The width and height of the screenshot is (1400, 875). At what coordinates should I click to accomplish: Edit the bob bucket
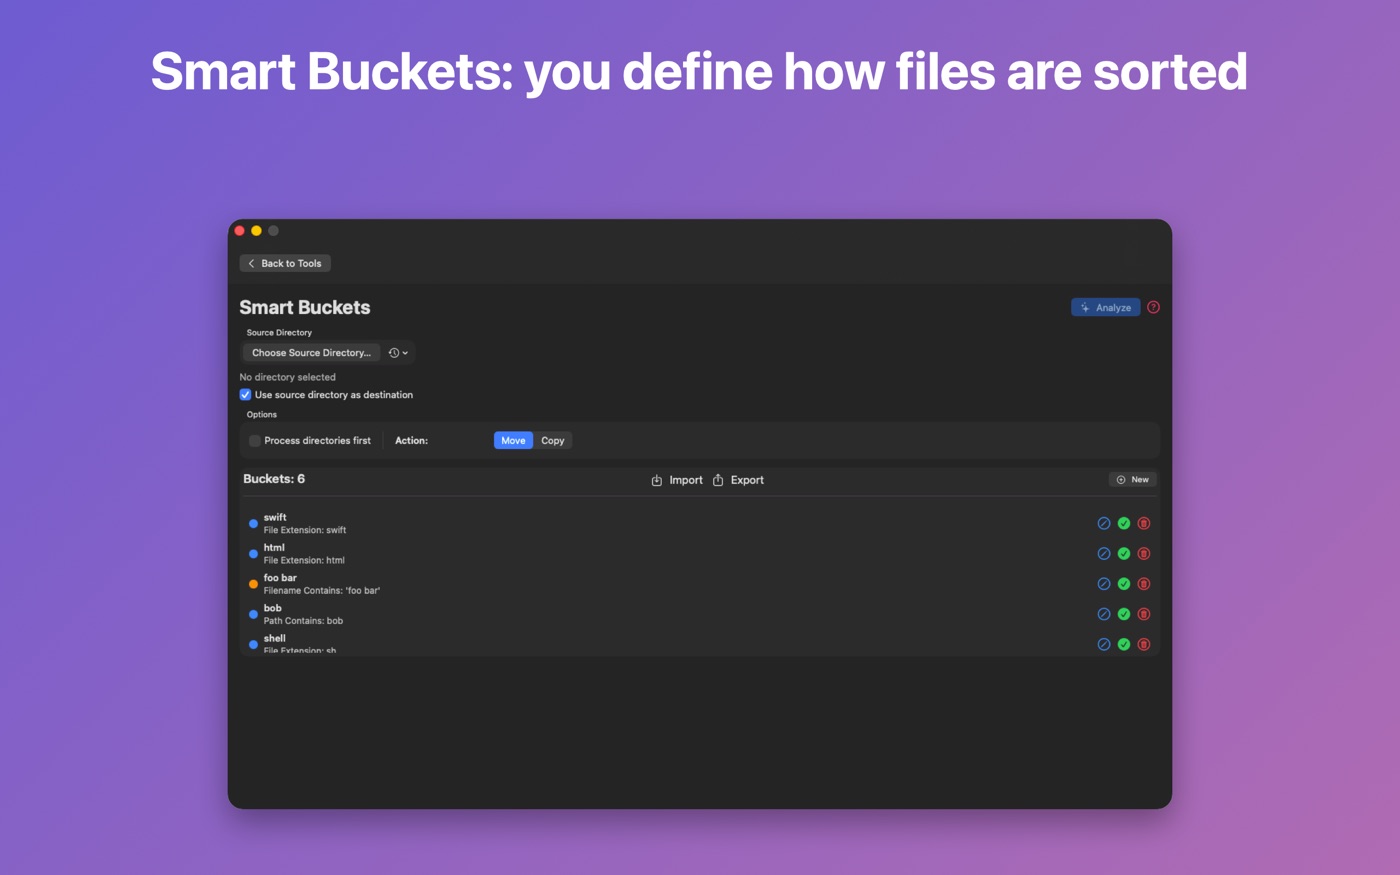click(x=1104, y=614)
